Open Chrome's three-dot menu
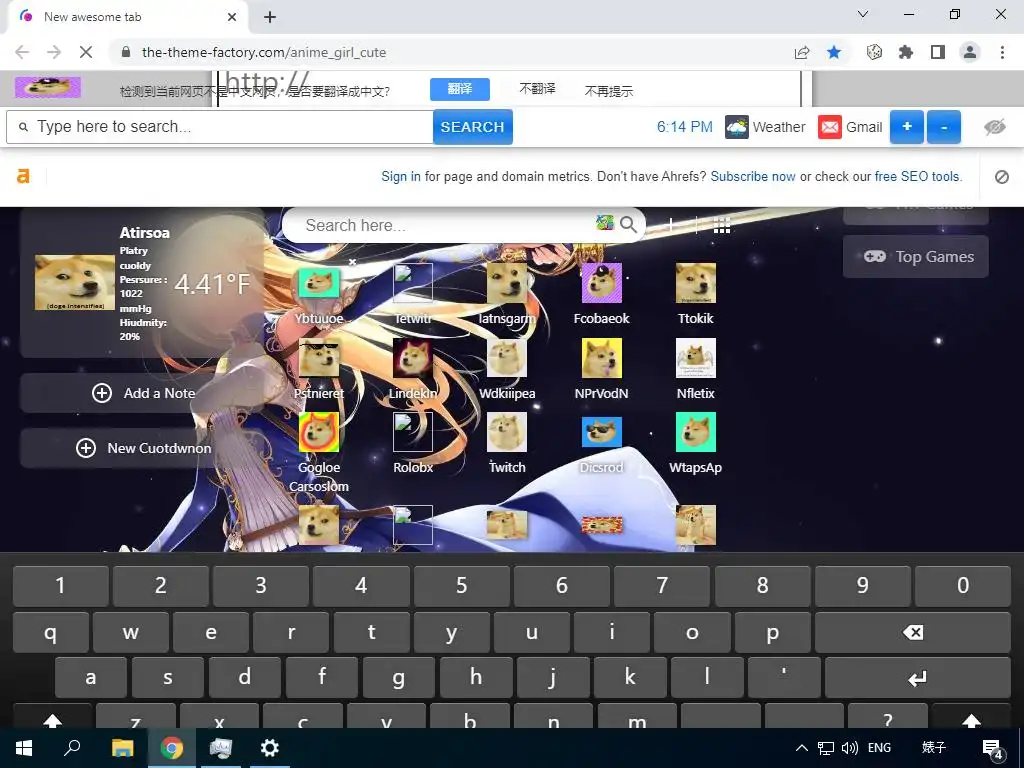Image resolution: width=1024 pixels, height=768 pixels. pos(1002,52)
